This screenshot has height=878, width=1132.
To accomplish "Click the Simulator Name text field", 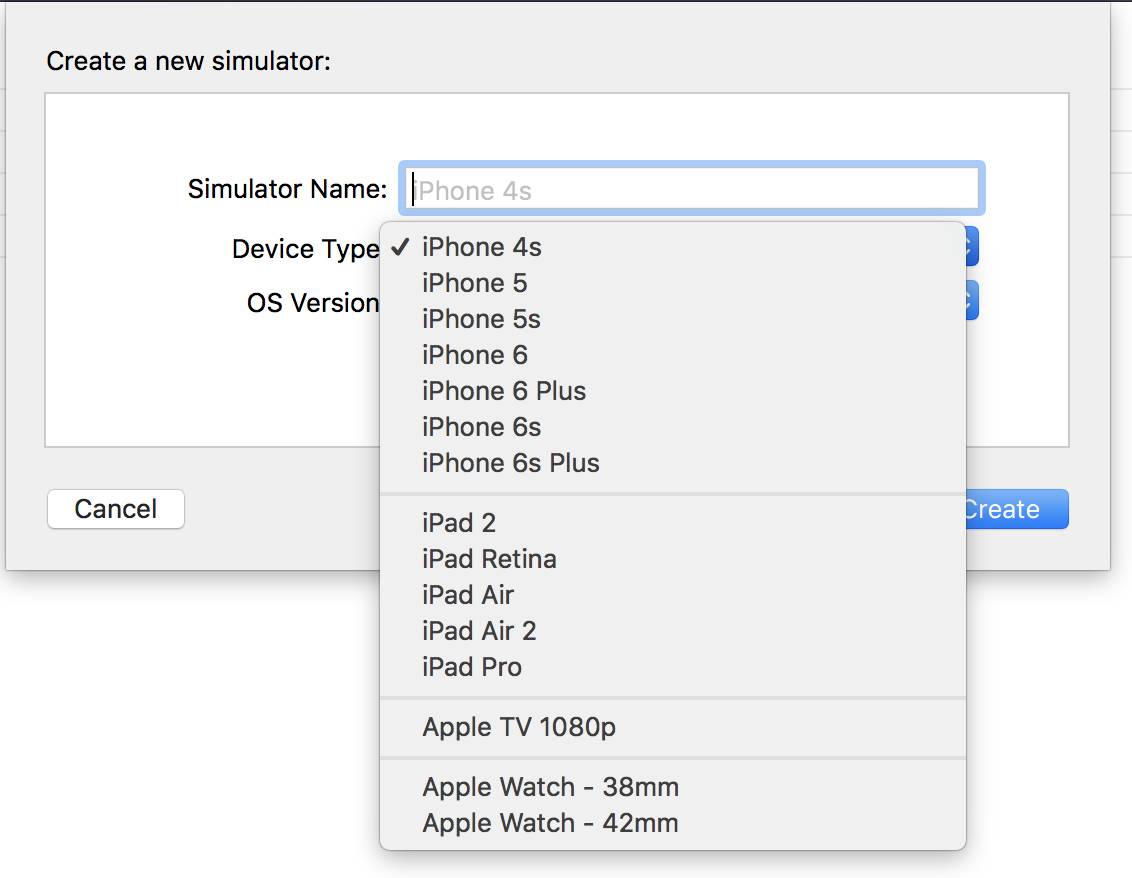I will pos(692,189).
